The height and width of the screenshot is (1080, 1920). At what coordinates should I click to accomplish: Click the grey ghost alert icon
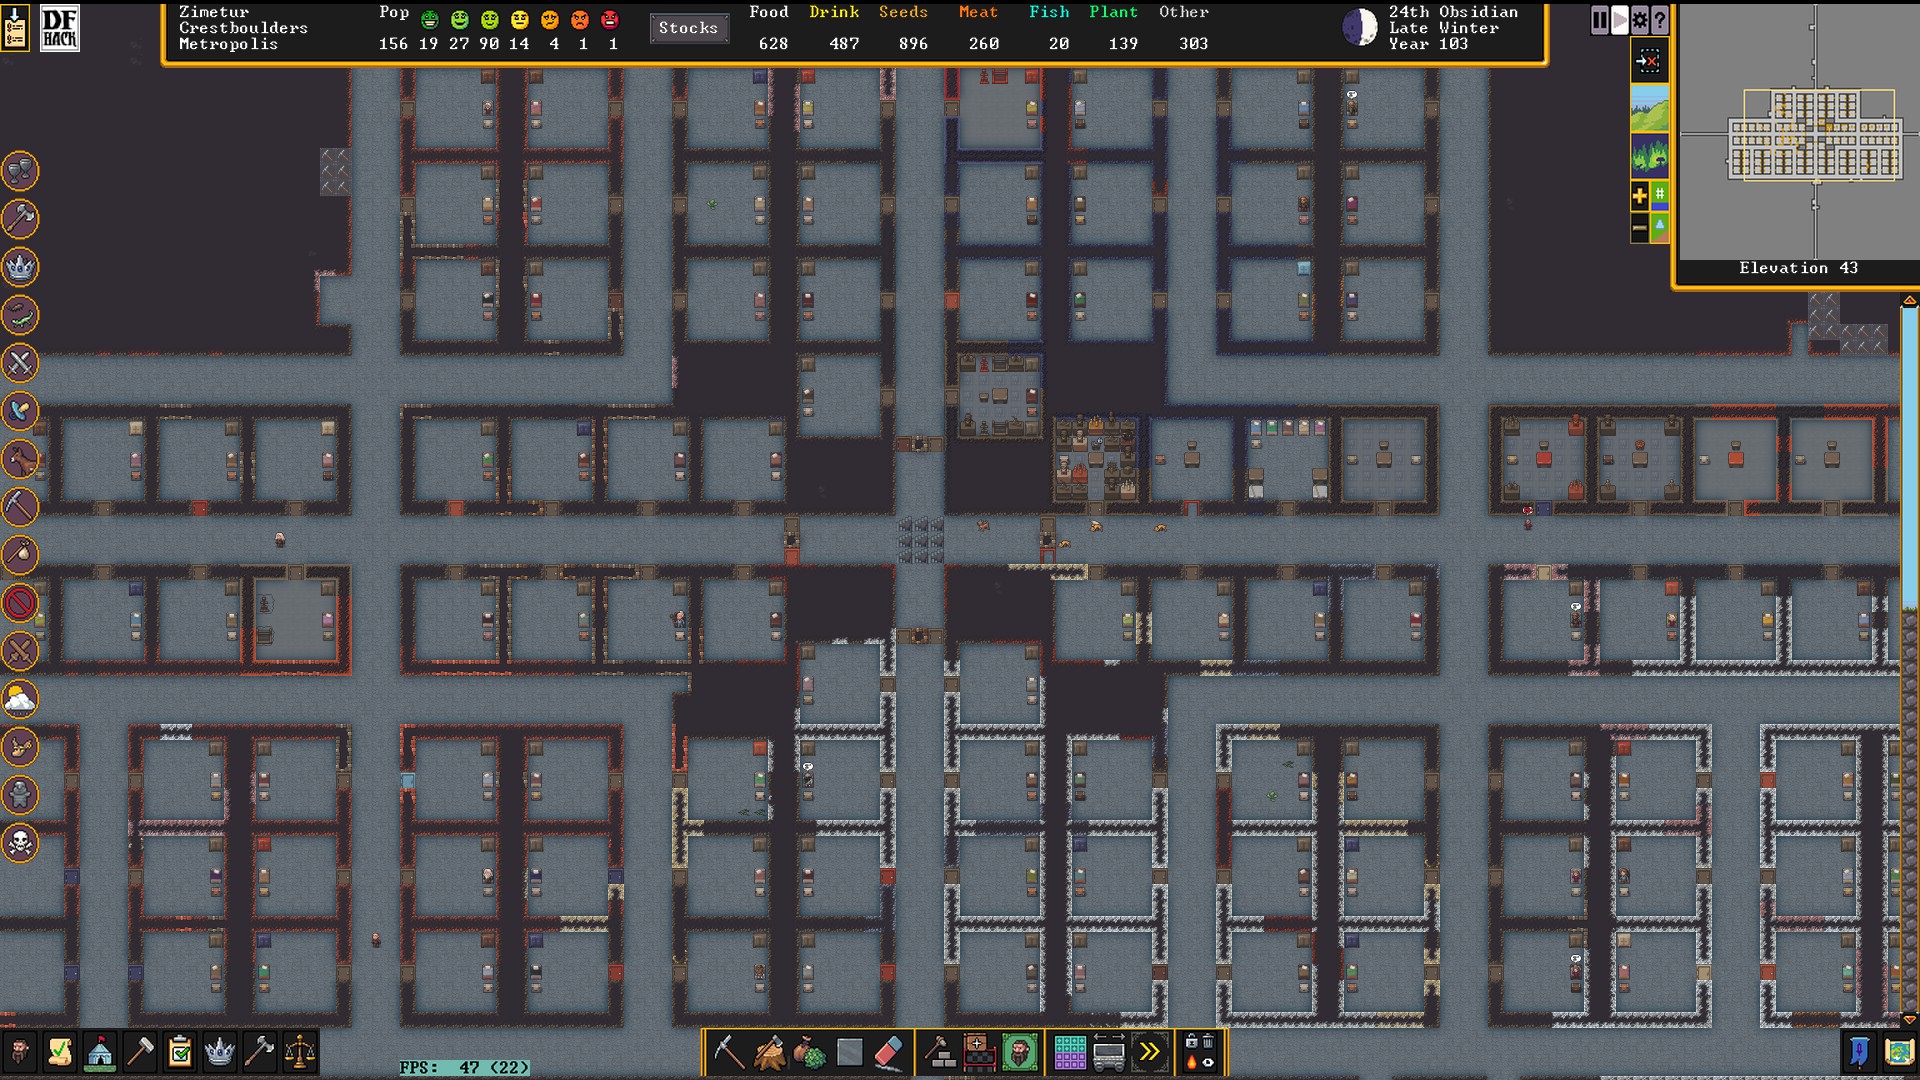point(20,795)
